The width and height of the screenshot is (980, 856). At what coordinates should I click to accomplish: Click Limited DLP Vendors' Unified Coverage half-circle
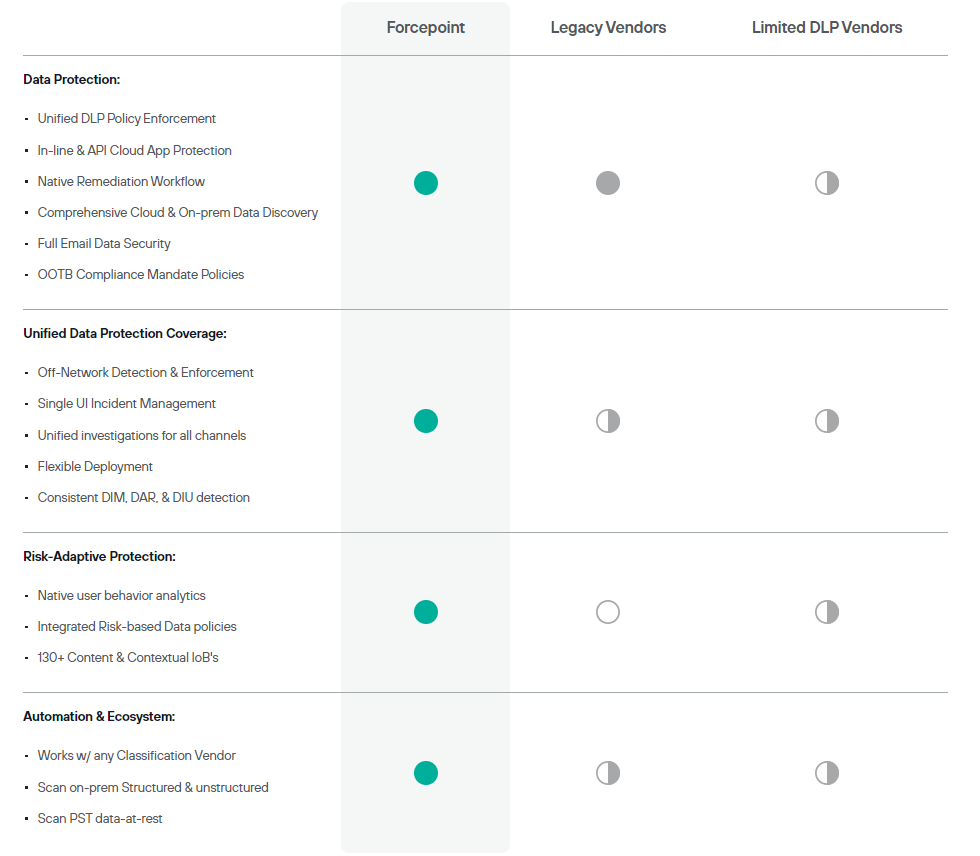tap(827, 421)
